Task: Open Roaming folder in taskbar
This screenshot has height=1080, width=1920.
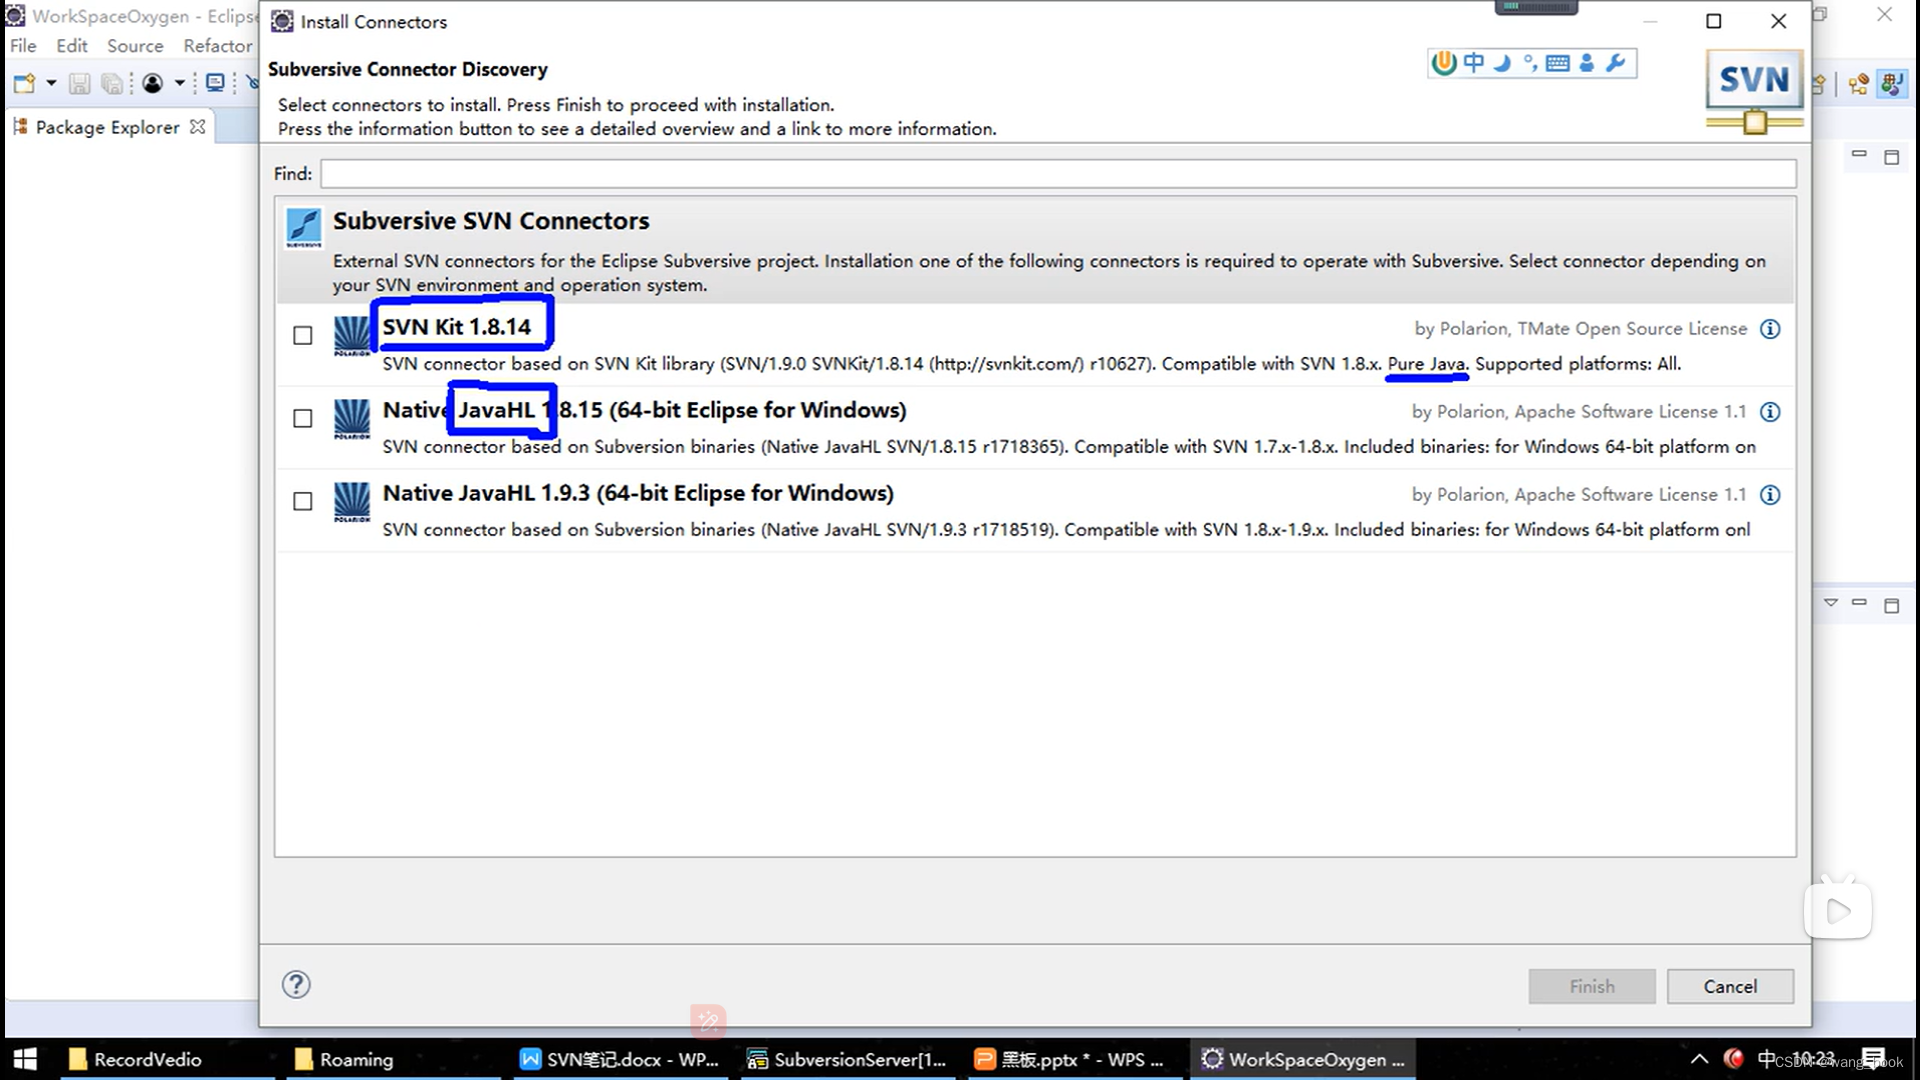Action: pos(345,1059)
